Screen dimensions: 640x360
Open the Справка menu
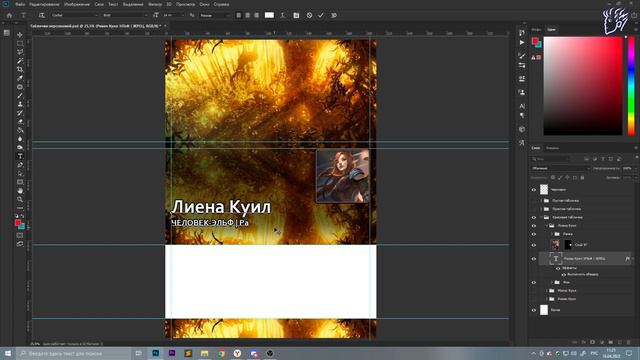click(221, 4)
